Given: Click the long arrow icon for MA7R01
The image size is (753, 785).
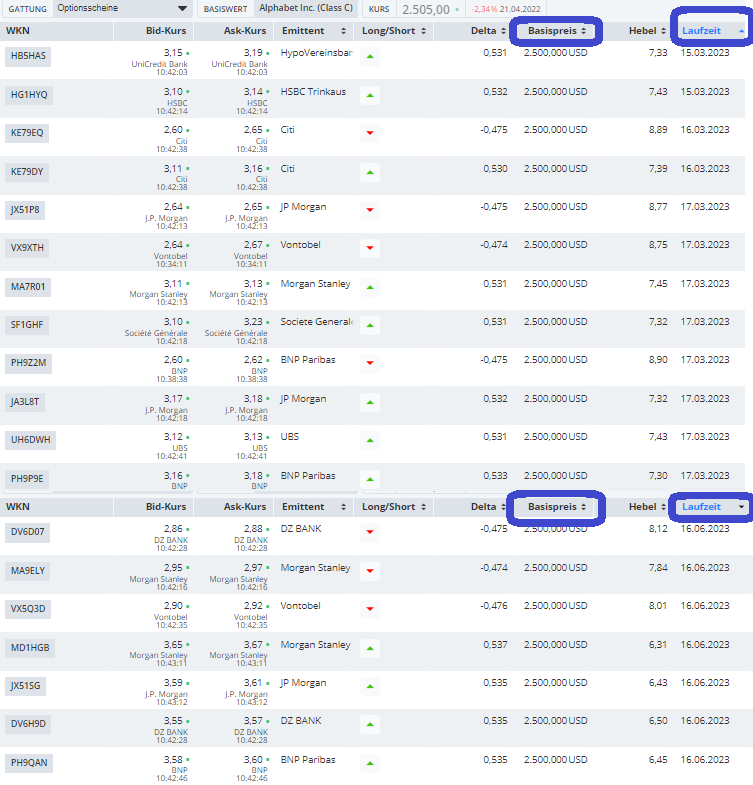Looking at the screenshot, I should click(370, 287).
